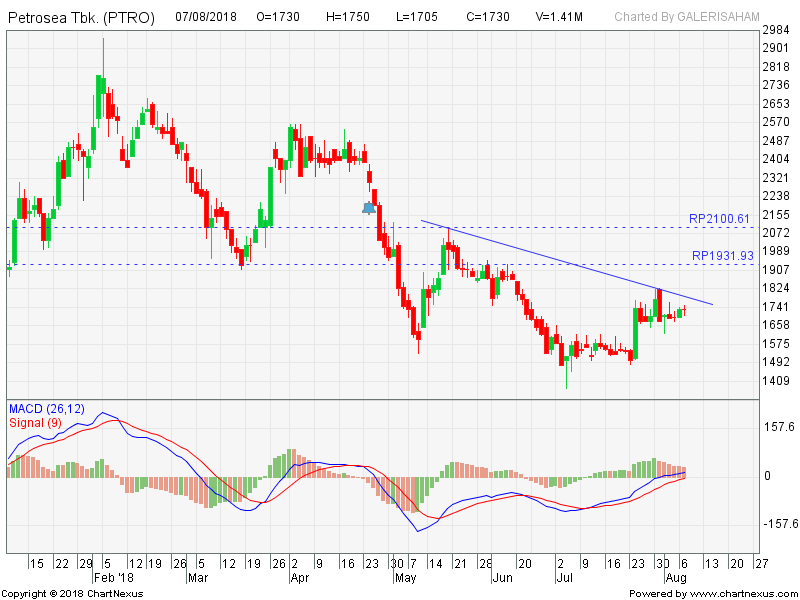The image size is (800, 600).
Task: Click the blue descending trendline's right end
Action: click(x=712, y=303)
